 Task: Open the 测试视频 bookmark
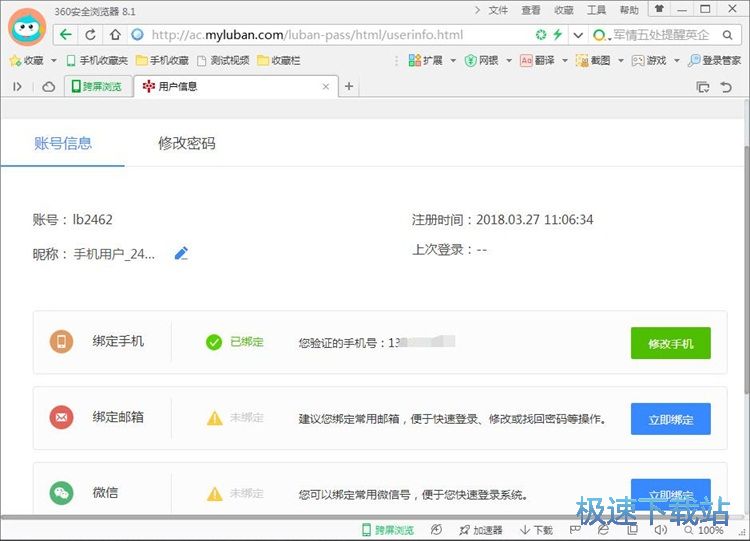(223, 60)
